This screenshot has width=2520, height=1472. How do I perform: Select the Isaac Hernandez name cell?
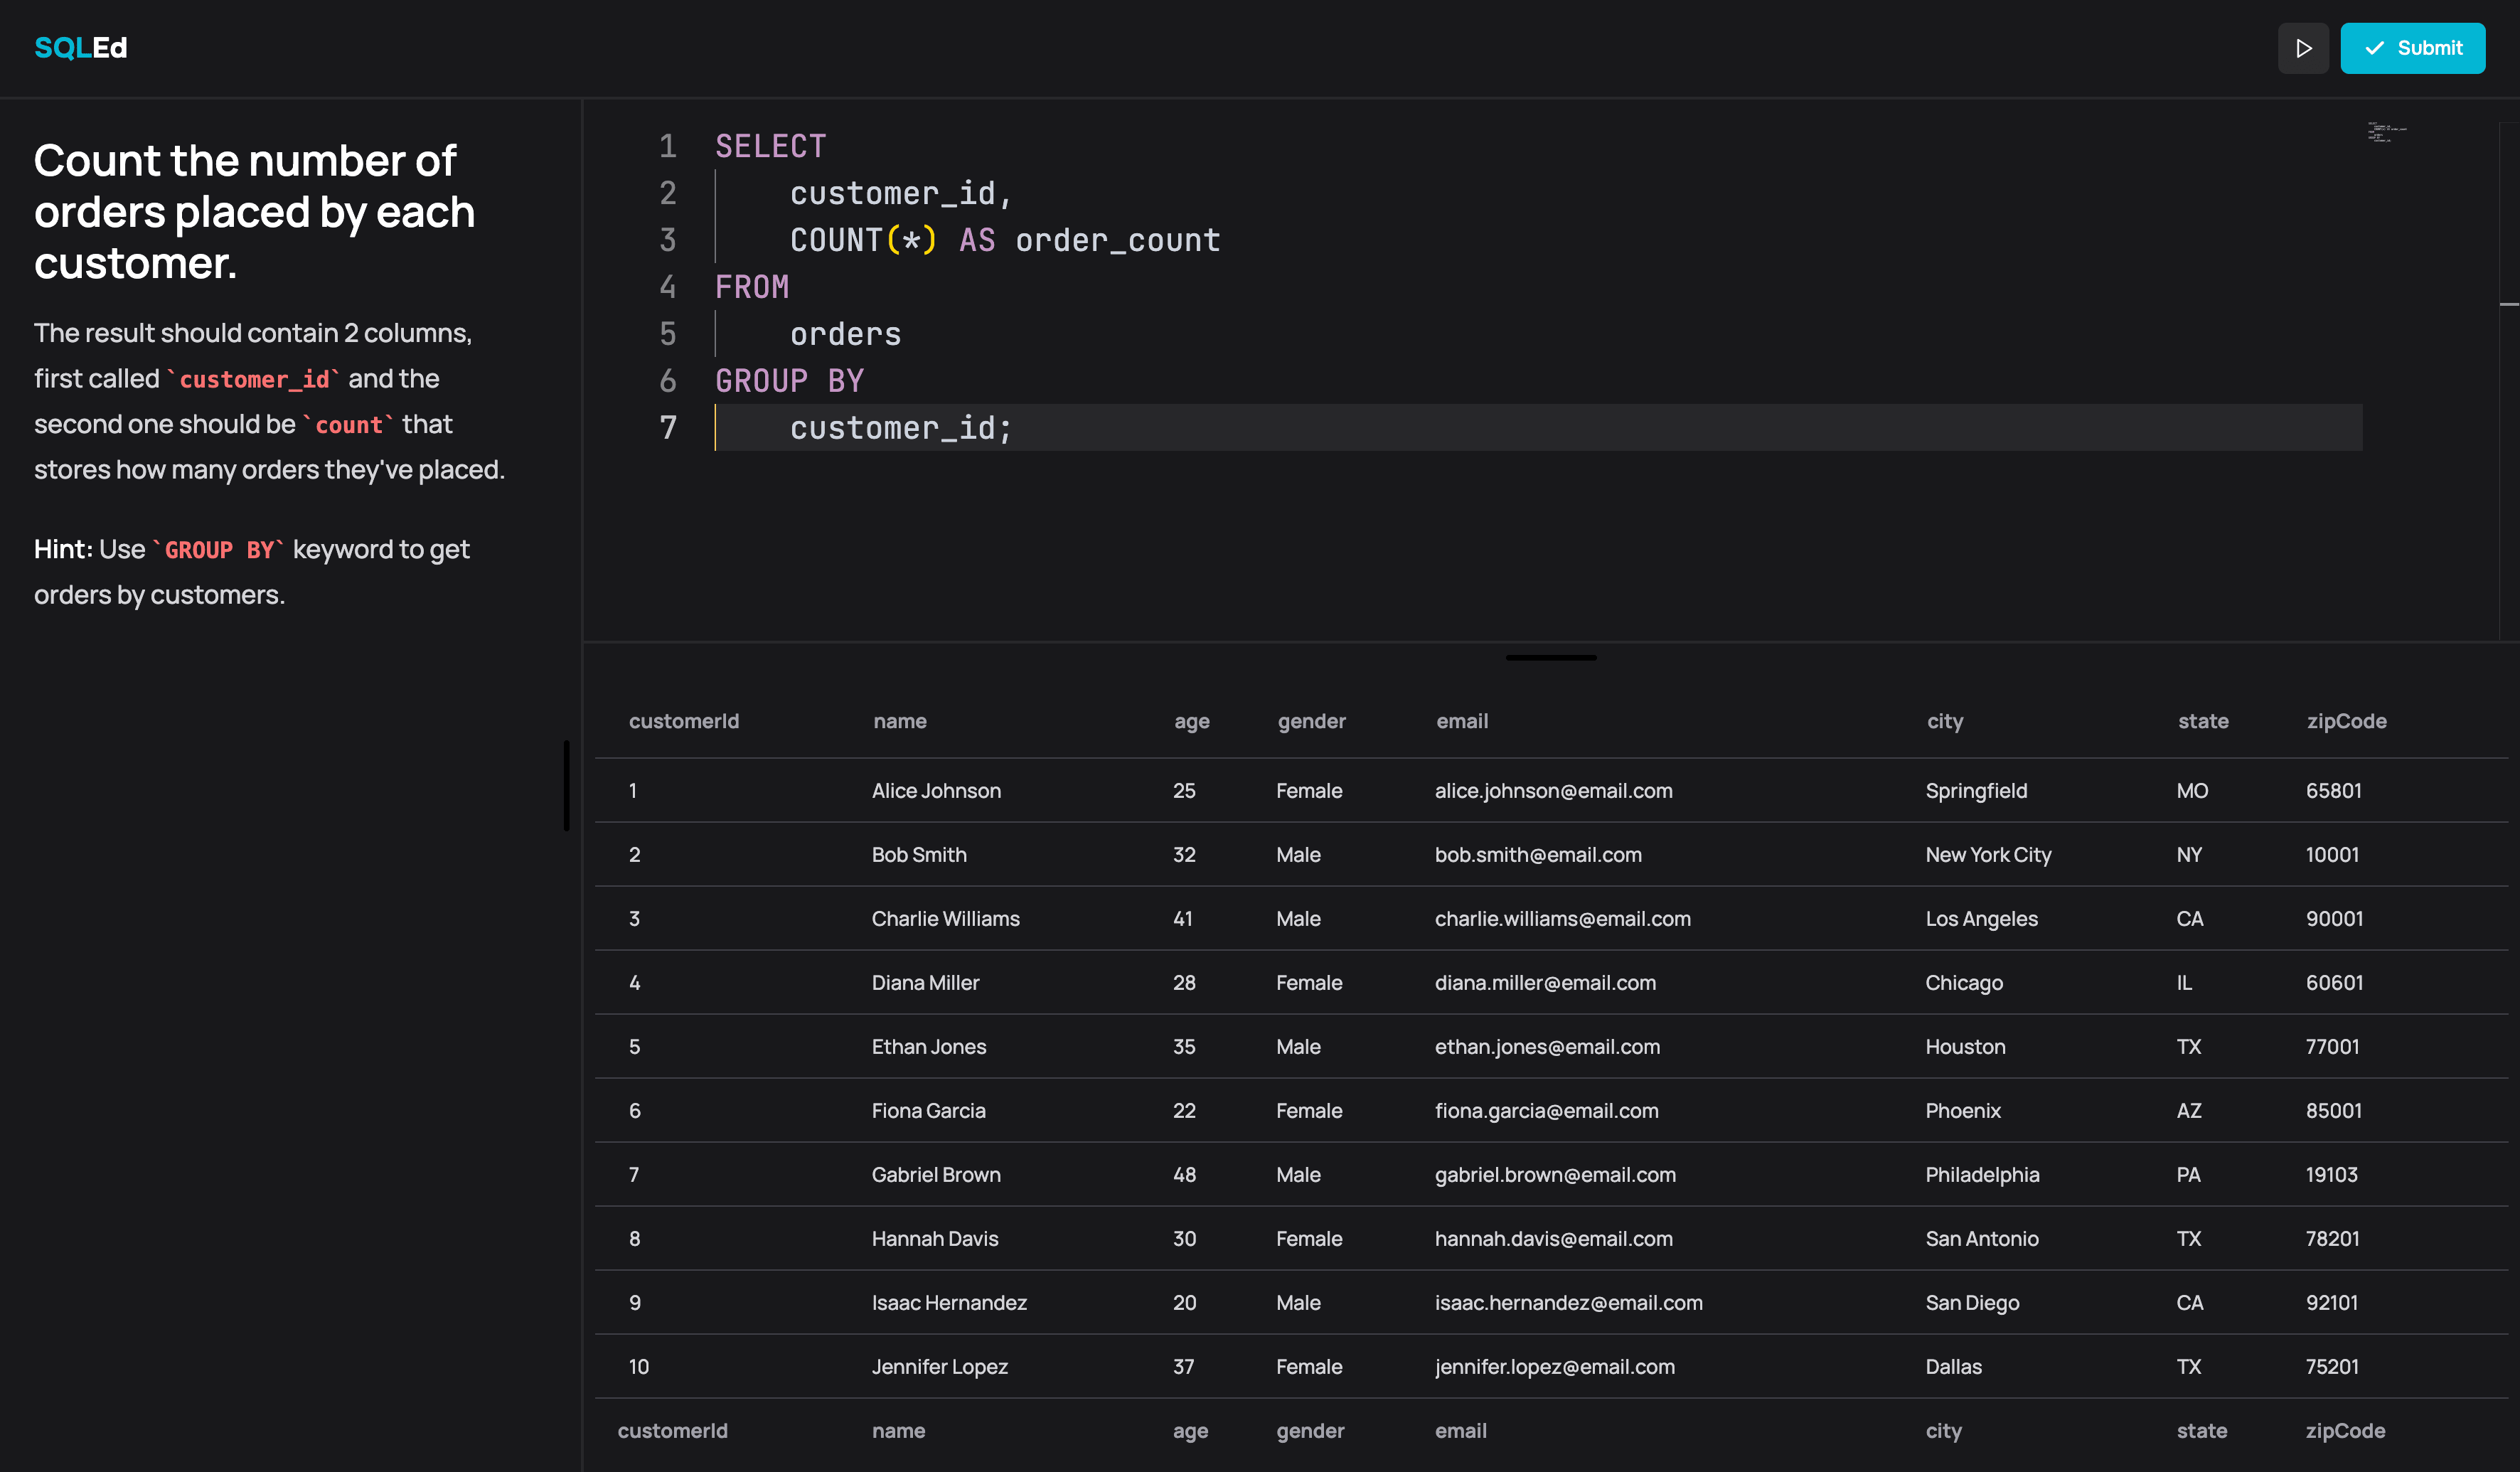click(949, 1303)
